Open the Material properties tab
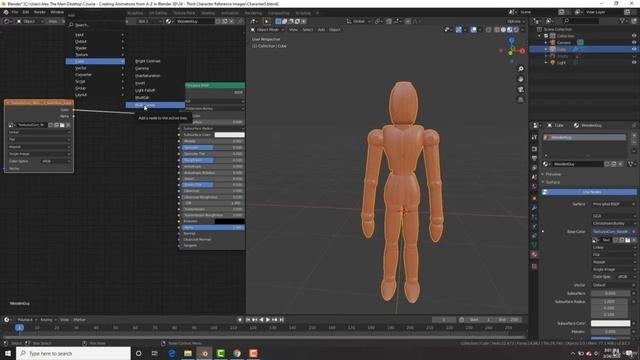This screenshot has width=640, height=360. coord(534,254)
